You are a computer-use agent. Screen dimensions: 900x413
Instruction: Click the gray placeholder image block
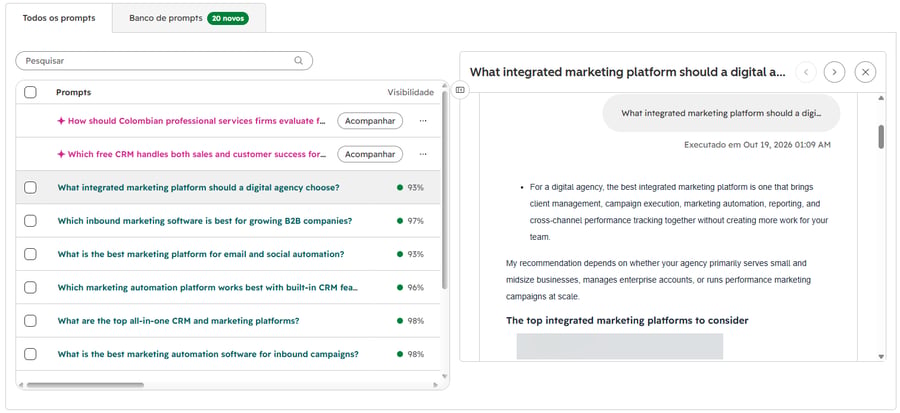click(620, 346)
